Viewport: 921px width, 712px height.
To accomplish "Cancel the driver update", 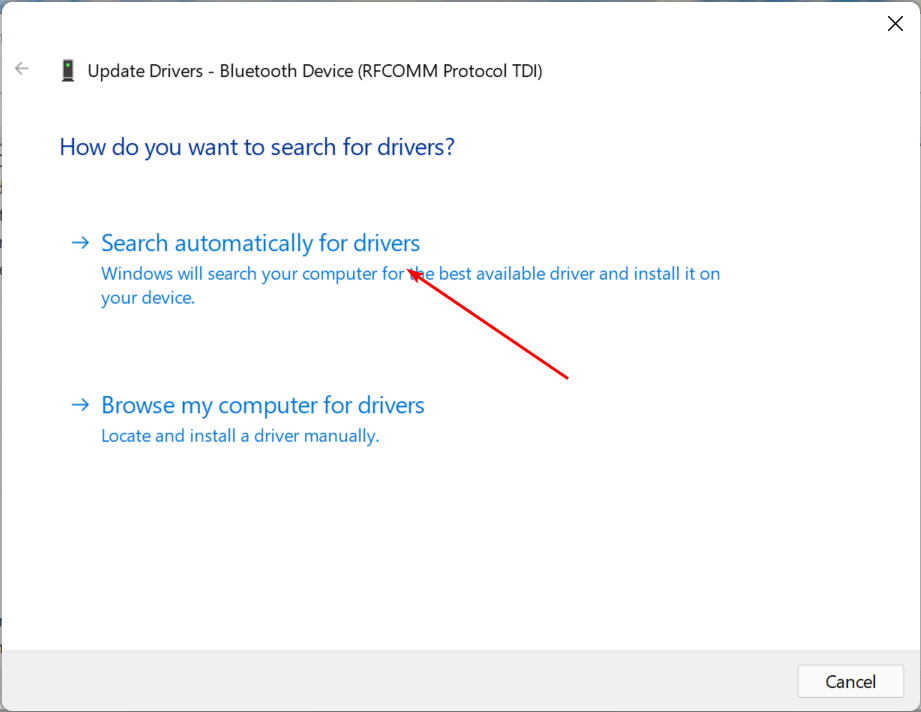I will (851, 681).
